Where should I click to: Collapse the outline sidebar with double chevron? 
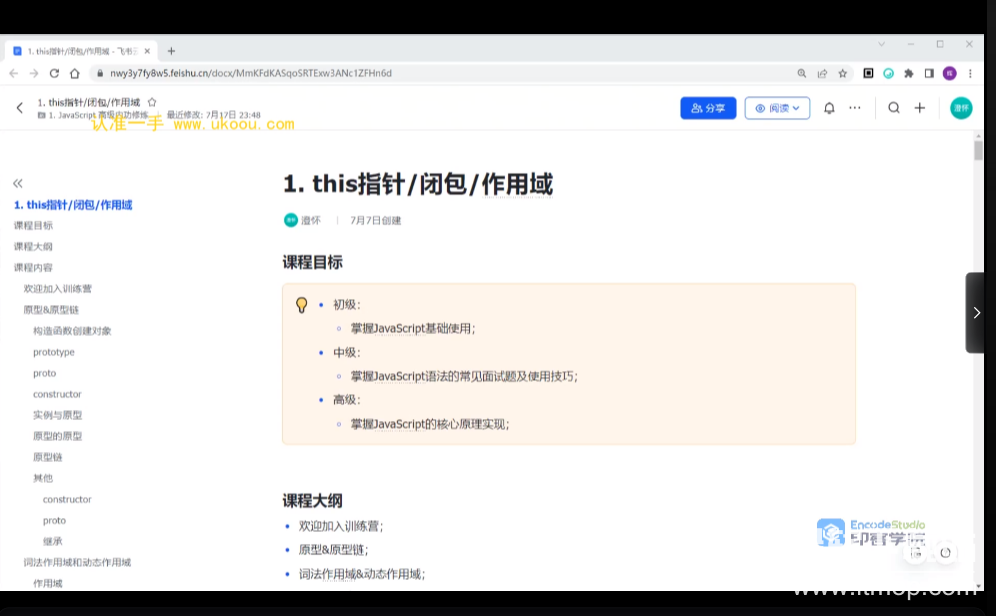click(18, 183)
